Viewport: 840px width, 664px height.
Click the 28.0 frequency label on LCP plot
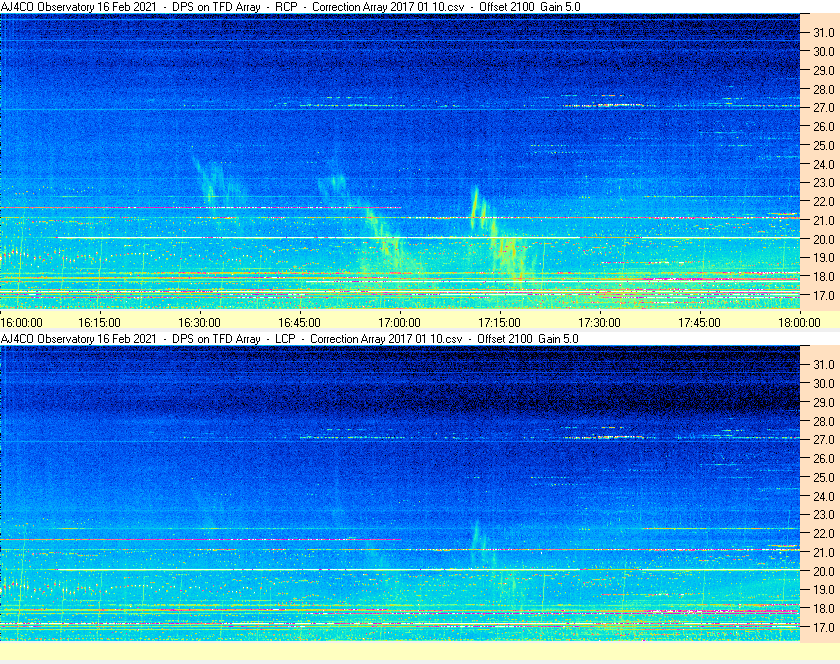(824, 421)
